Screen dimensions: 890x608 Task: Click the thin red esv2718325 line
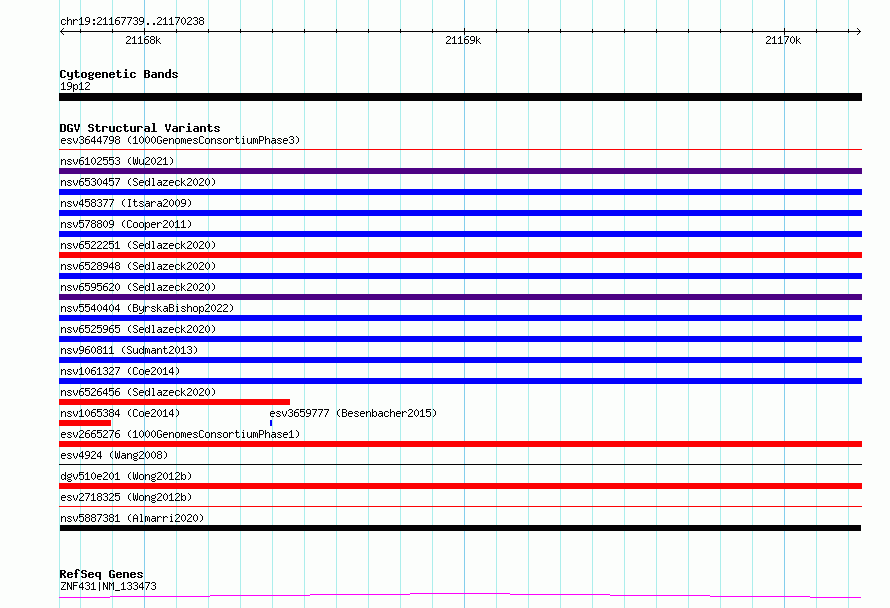460,507
